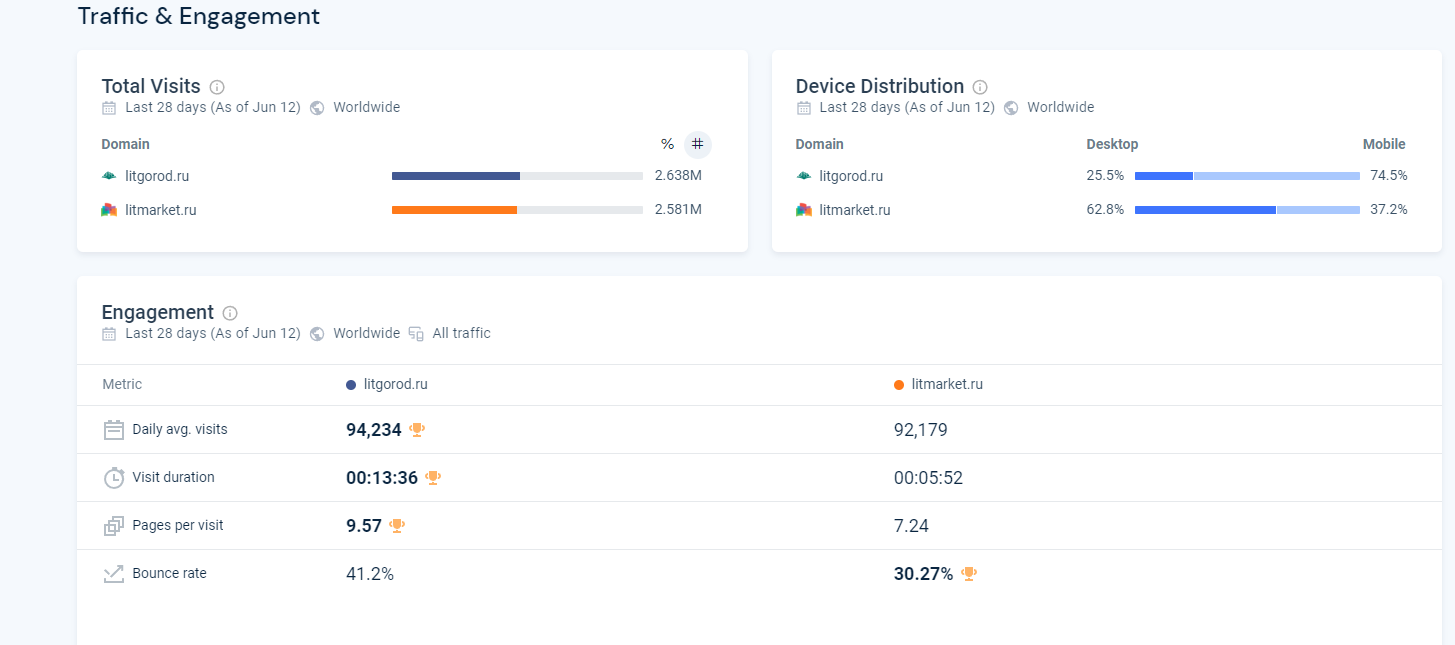Open litmarket.ru in Device Distribution list
The height and width of the screenshot is (645, 1455).
[x=854, y=210]
